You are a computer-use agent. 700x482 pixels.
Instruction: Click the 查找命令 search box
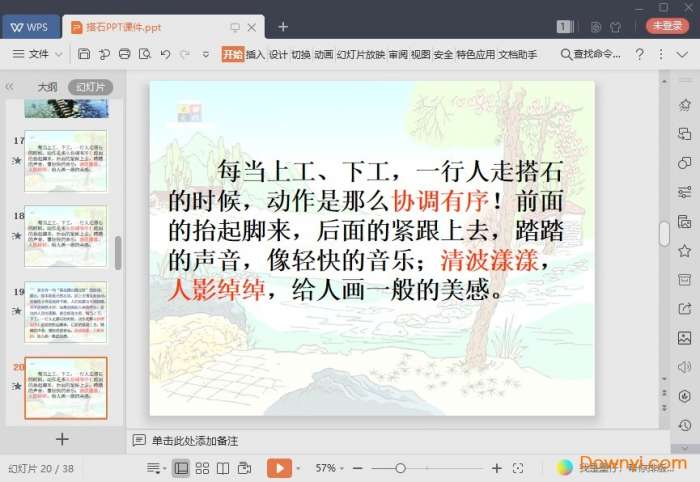[590, 54]
